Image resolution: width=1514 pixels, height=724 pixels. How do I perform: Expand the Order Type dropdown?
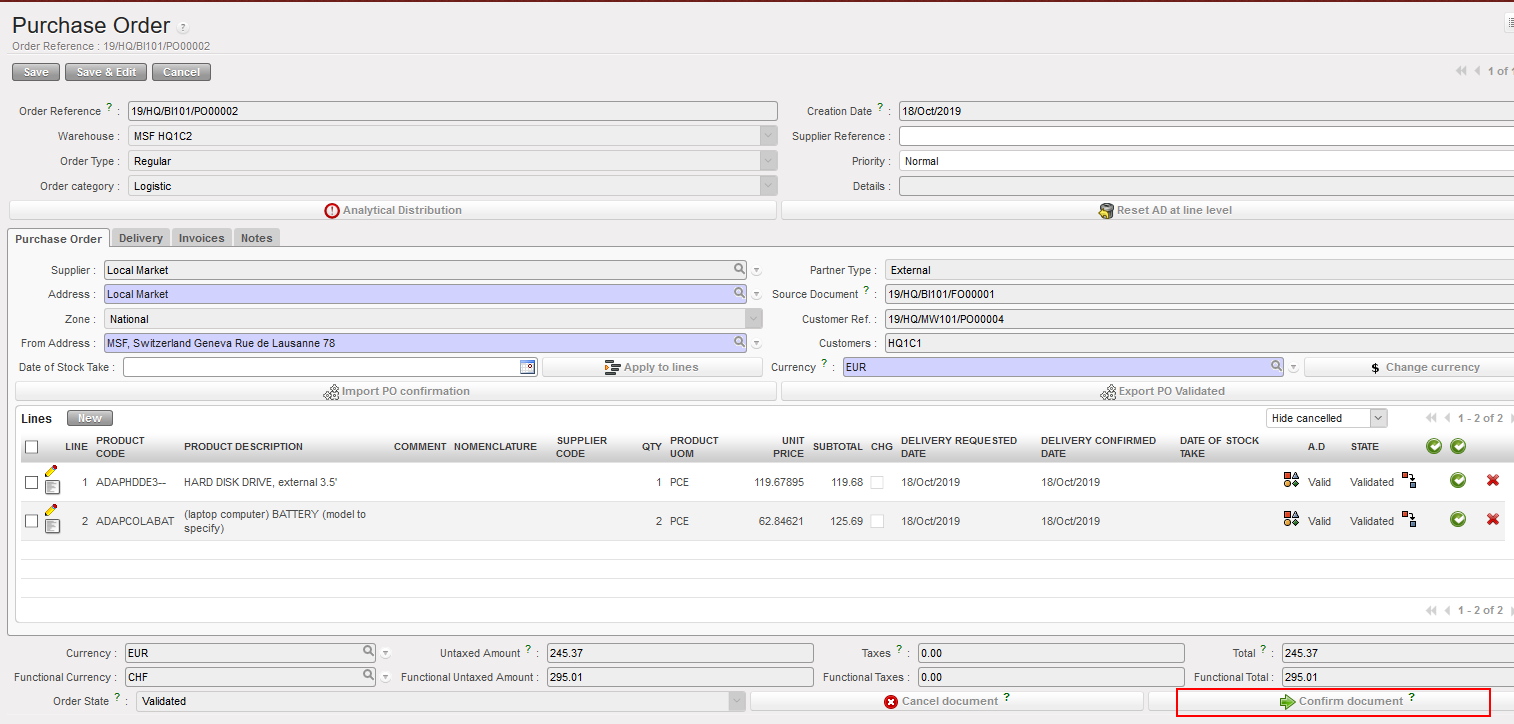pos(768,161)
